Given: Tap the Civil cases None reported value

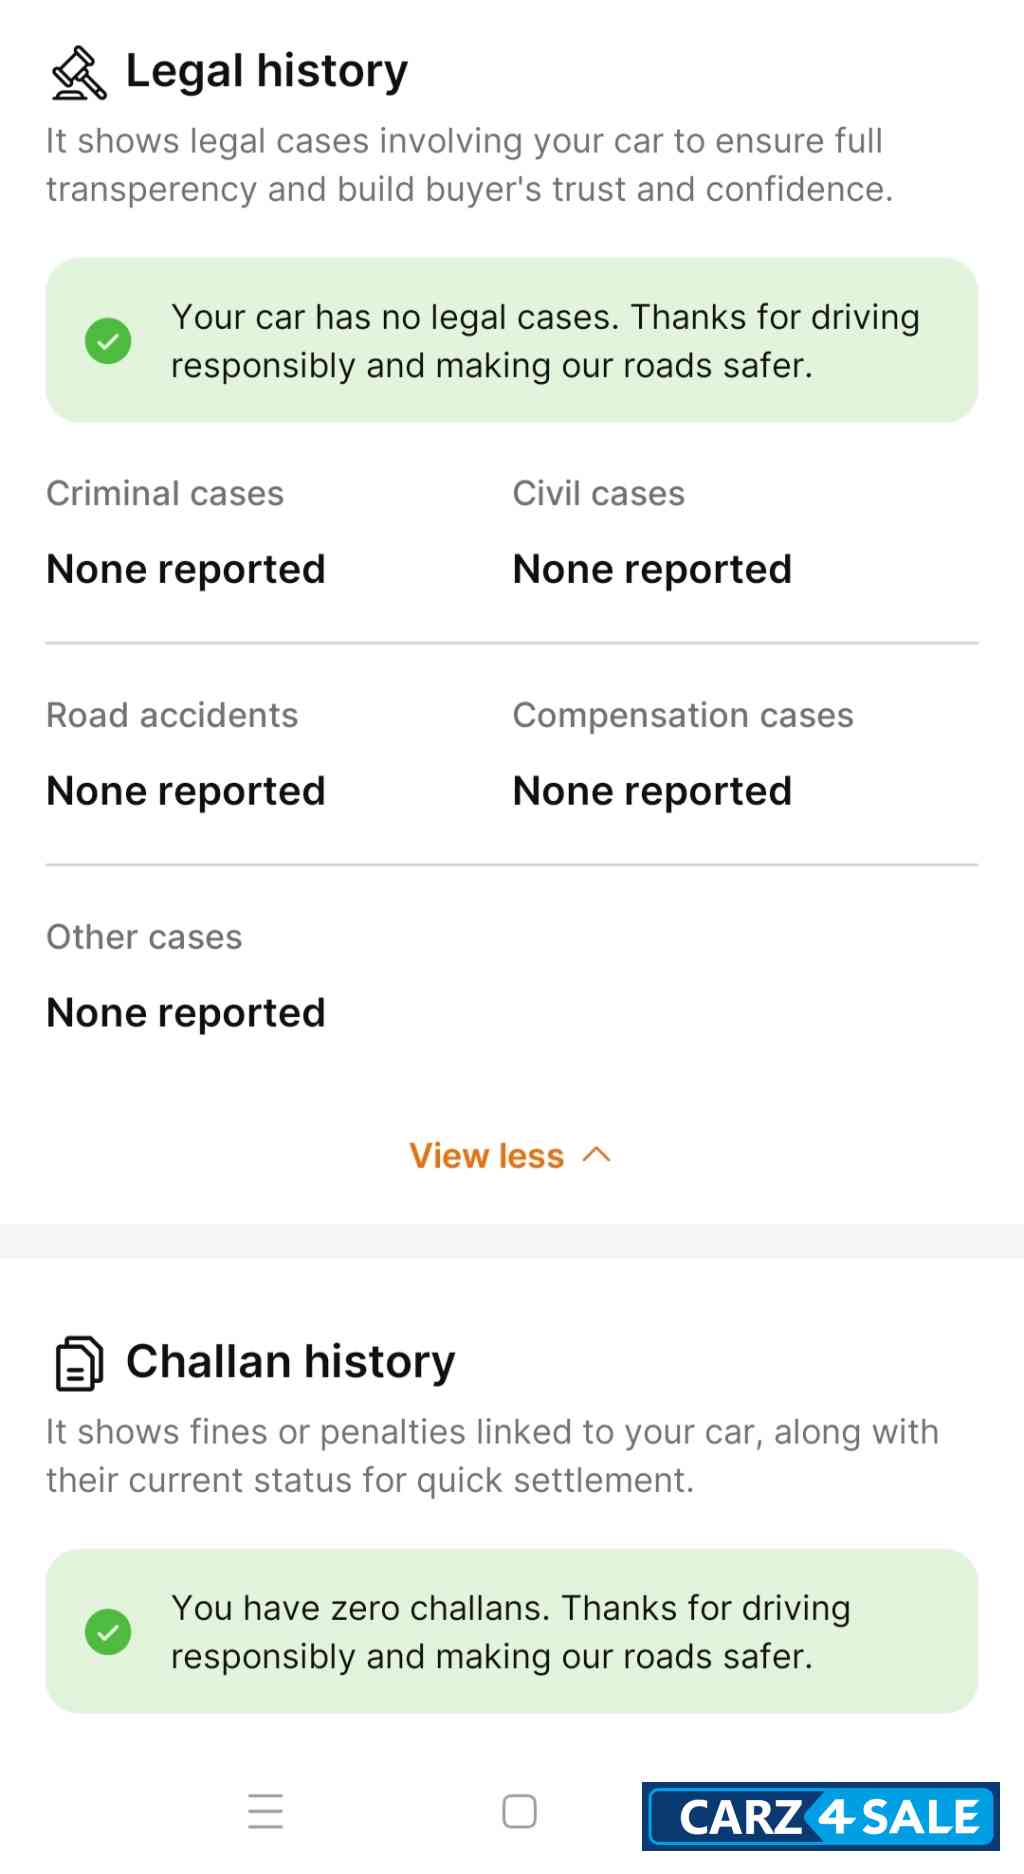Looking at the screenshot, I should click(x=652, y=569).
